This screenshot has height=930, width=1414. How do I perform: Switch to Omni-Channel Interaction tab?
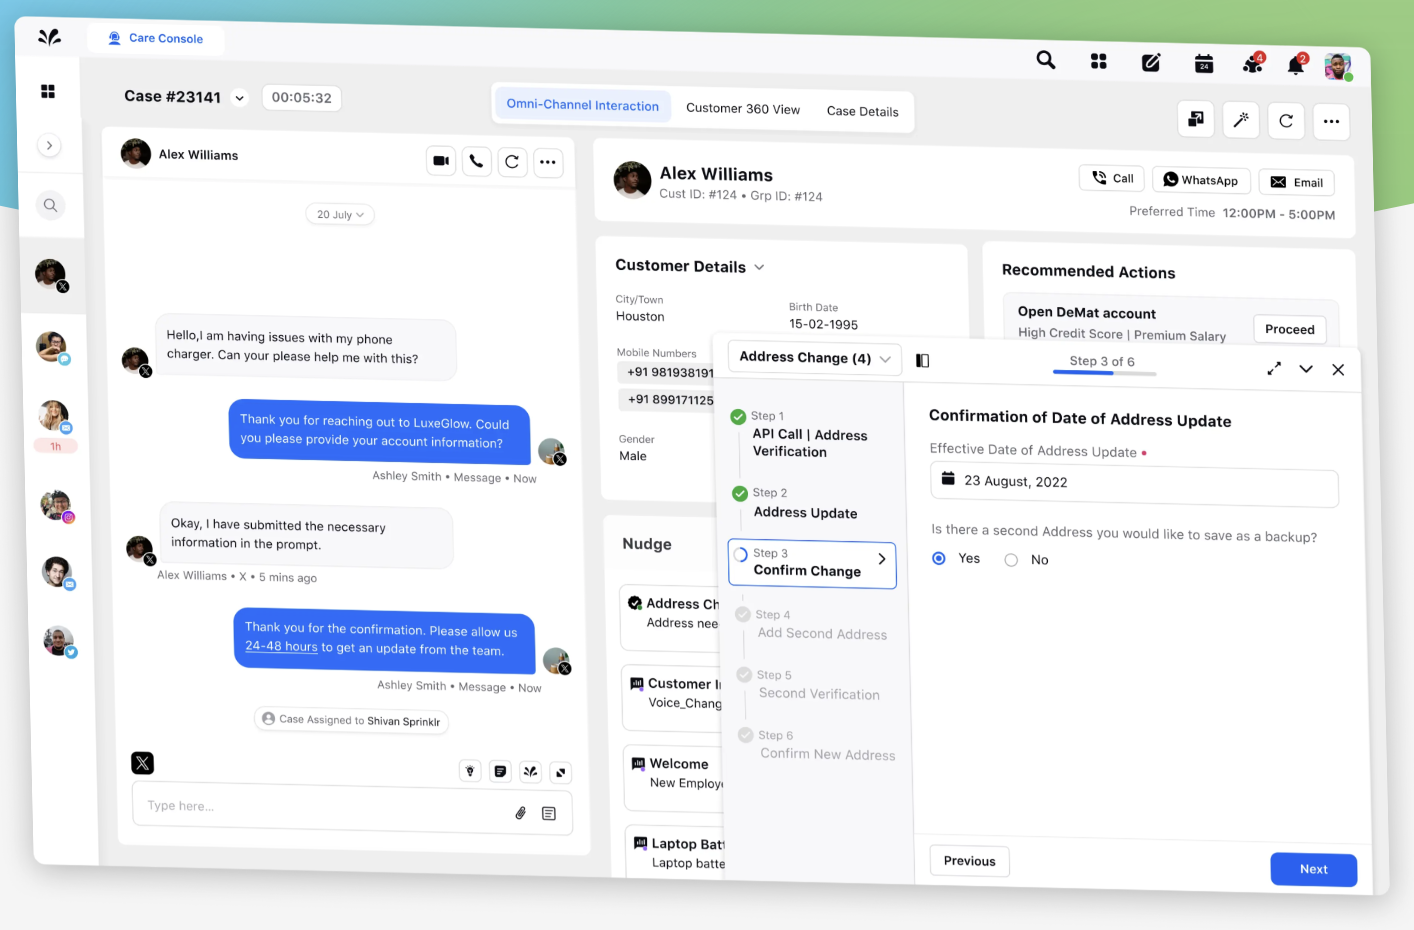coord(582,105)
